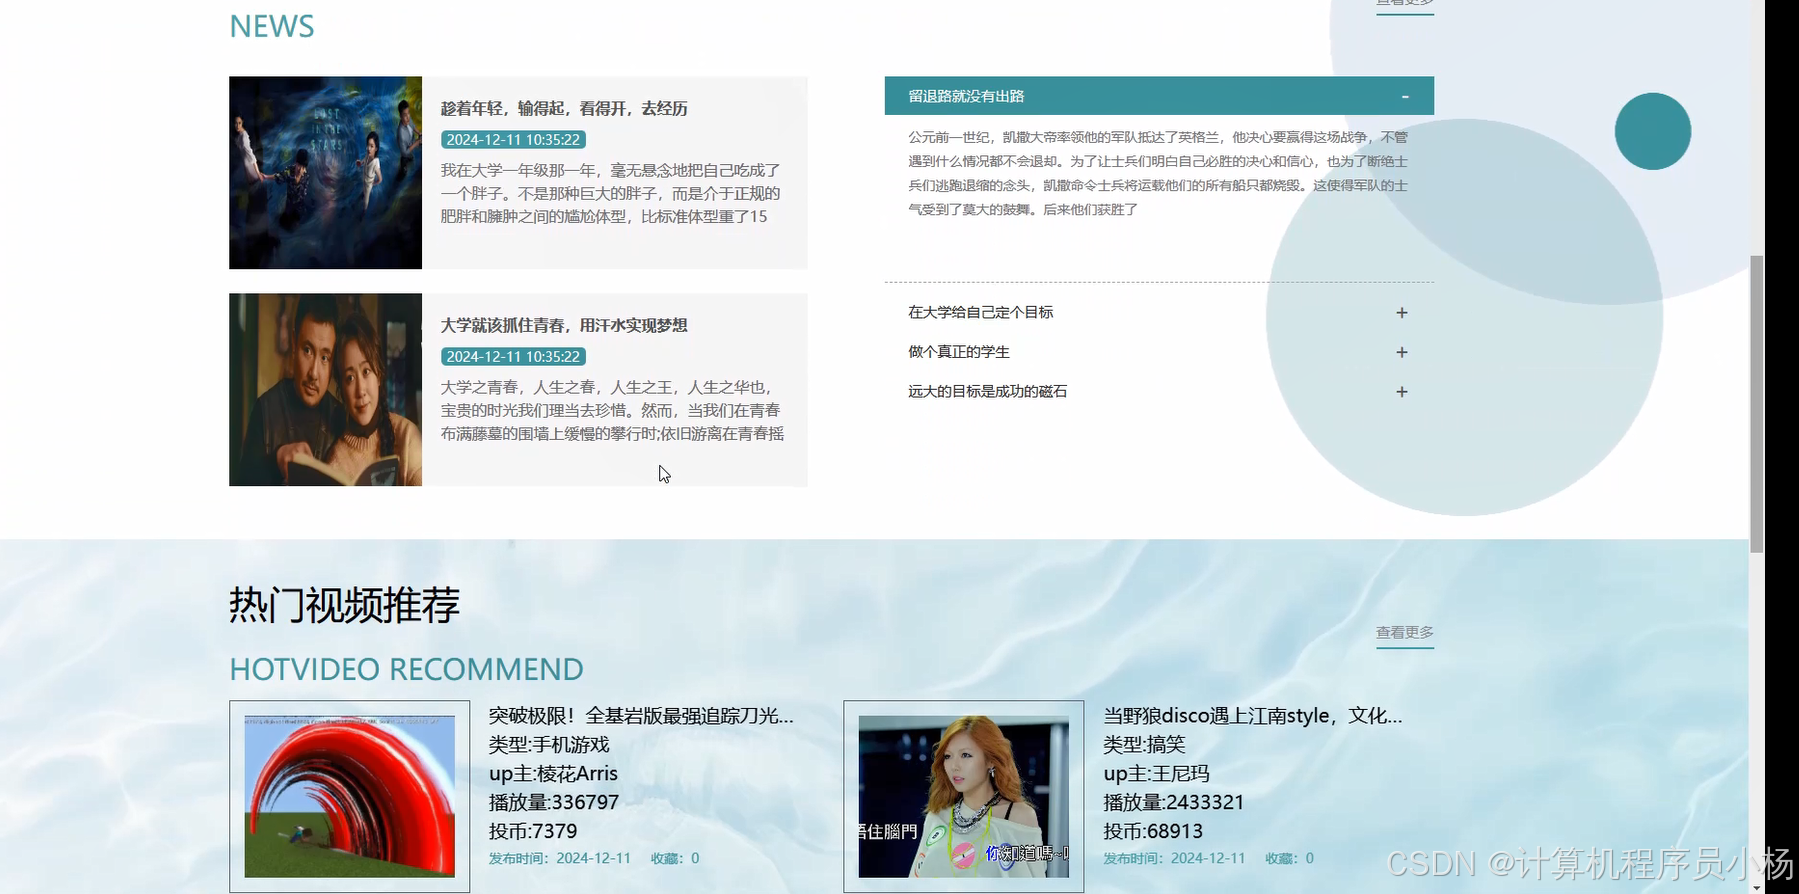Open video title 突破极限！全基岩版最强追踪刀光...
The image size is (1799, 894).
(x=641, y=716)
